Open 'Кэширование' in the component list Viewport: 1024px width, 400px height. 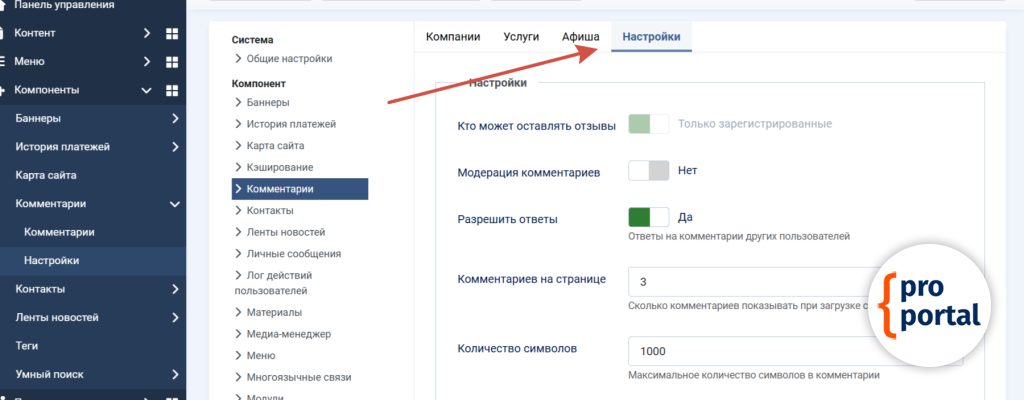280,167
